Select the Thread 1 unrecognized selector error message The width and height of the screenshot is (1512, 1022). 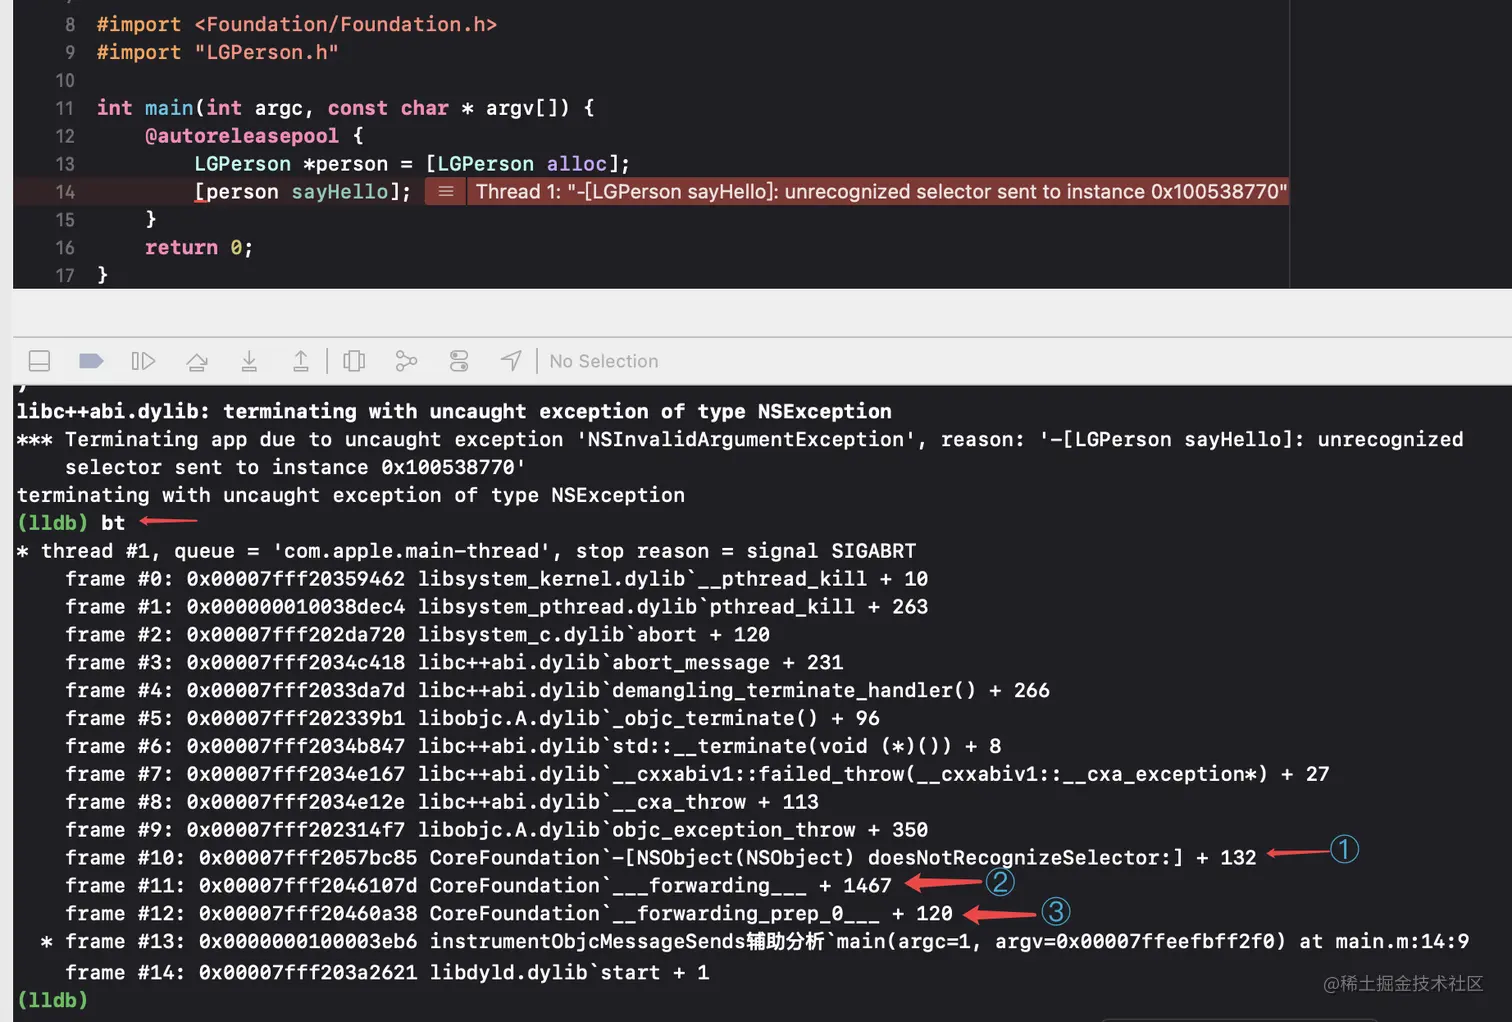pyautogui.click(x=880, y=192)
